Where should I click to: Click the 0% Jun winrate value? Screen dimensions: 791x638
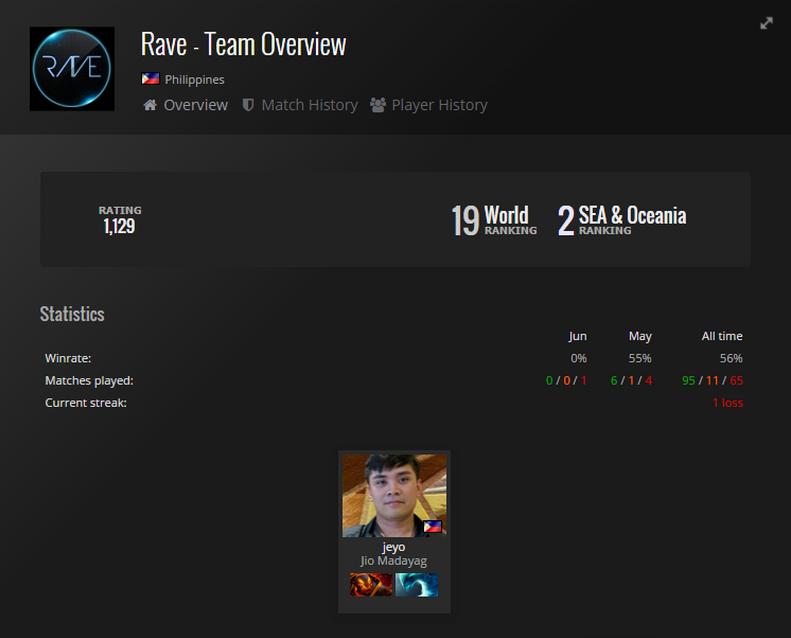pyautogui.click(x=579, y=358)
